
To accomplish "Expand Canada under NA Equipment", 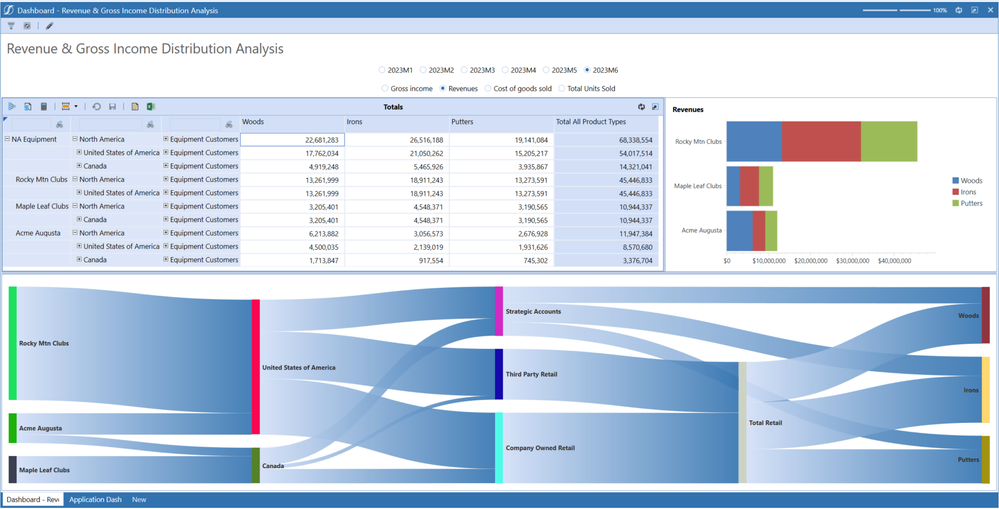I will [x=80, y=166].
